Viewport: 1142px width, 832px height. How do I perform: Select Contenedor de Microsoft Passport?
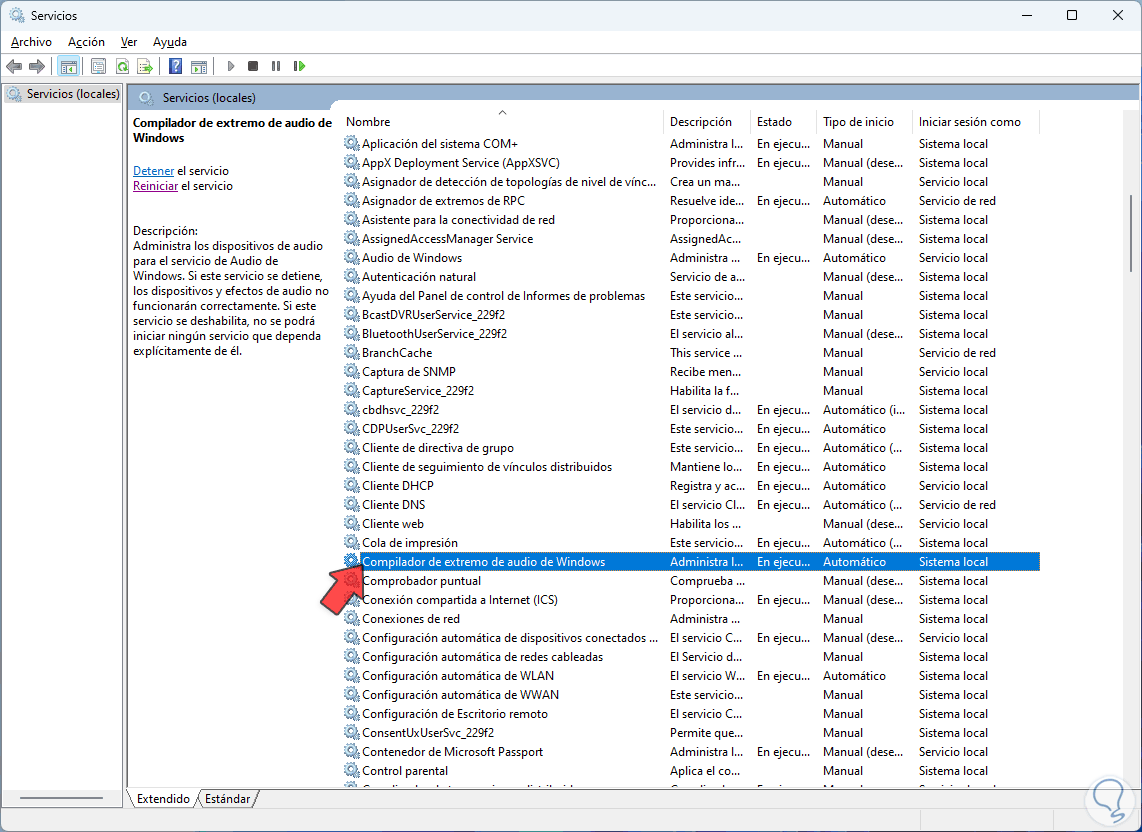(690, 751)
